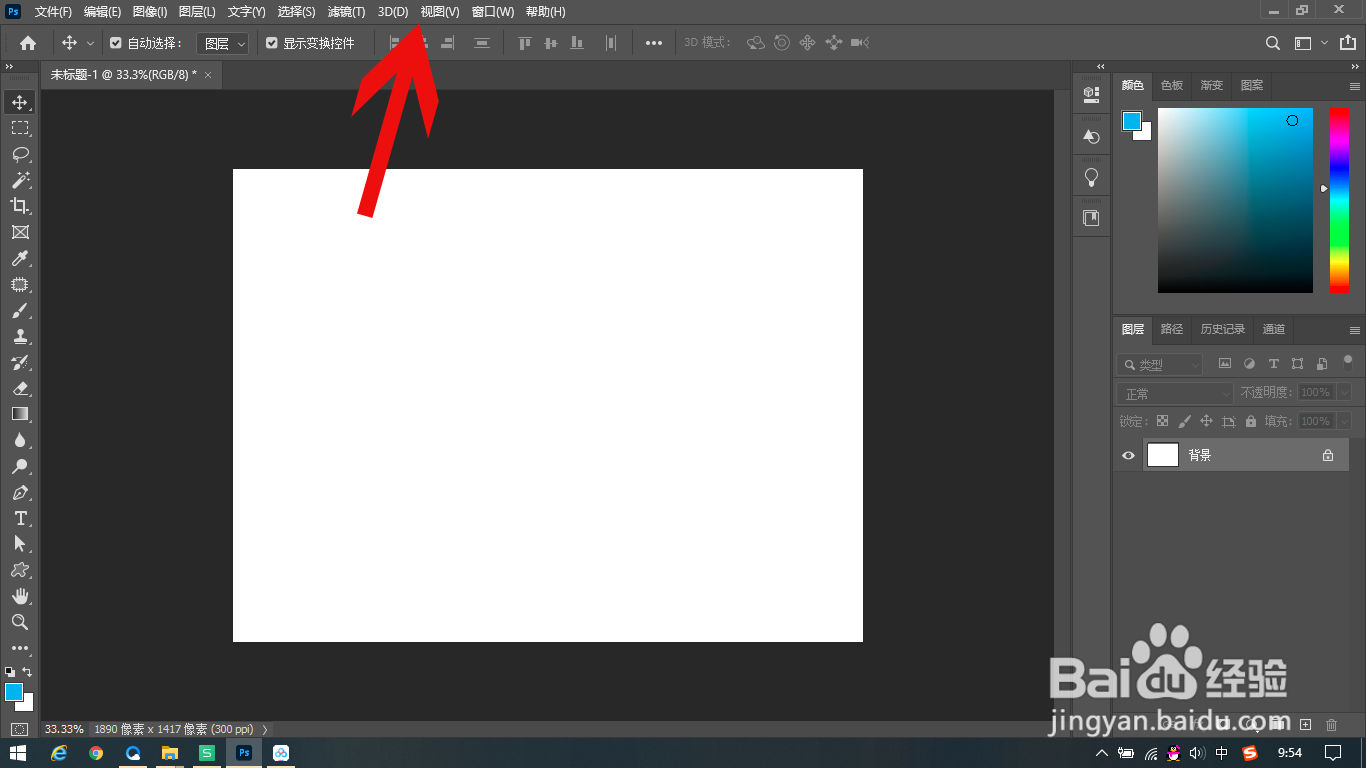Image resolution: width=1366 pixels, height=768 pixels.
Task: Select the Blur tool
Action: [20, 440]
